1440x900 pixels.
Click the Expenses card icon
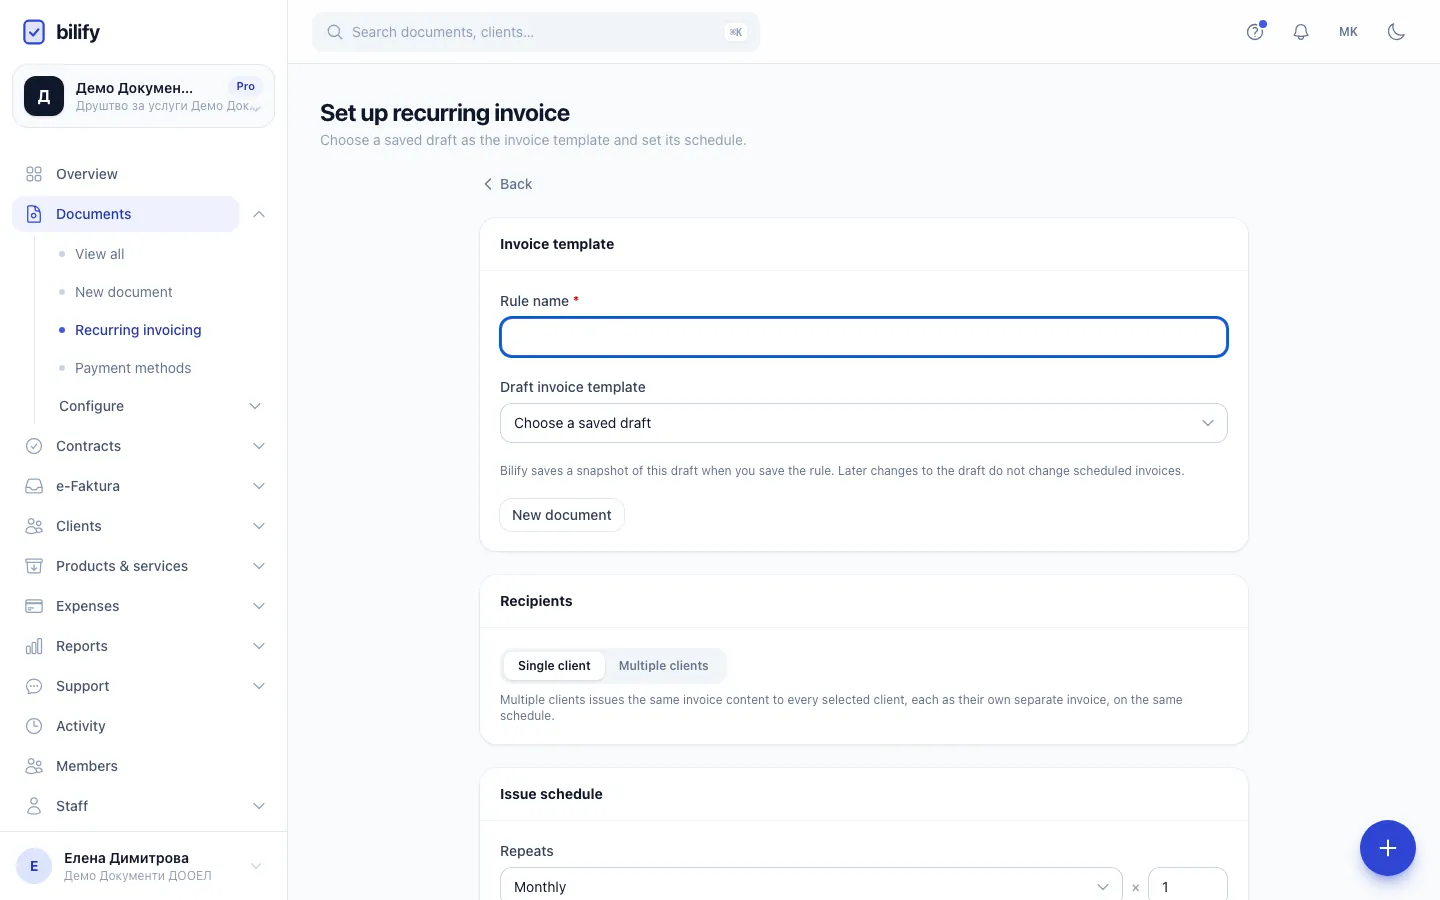tap(34, 606)
